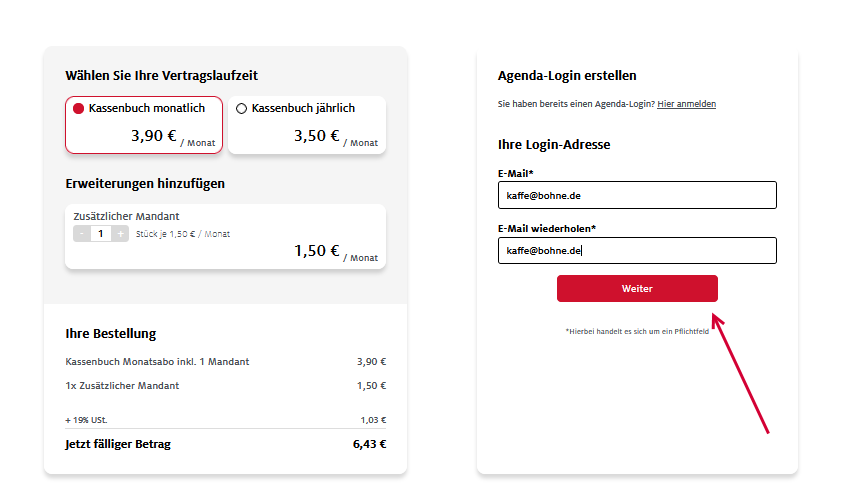
Task: Select the Kassenbuch jährlich radio button
Action: [241, 109]
